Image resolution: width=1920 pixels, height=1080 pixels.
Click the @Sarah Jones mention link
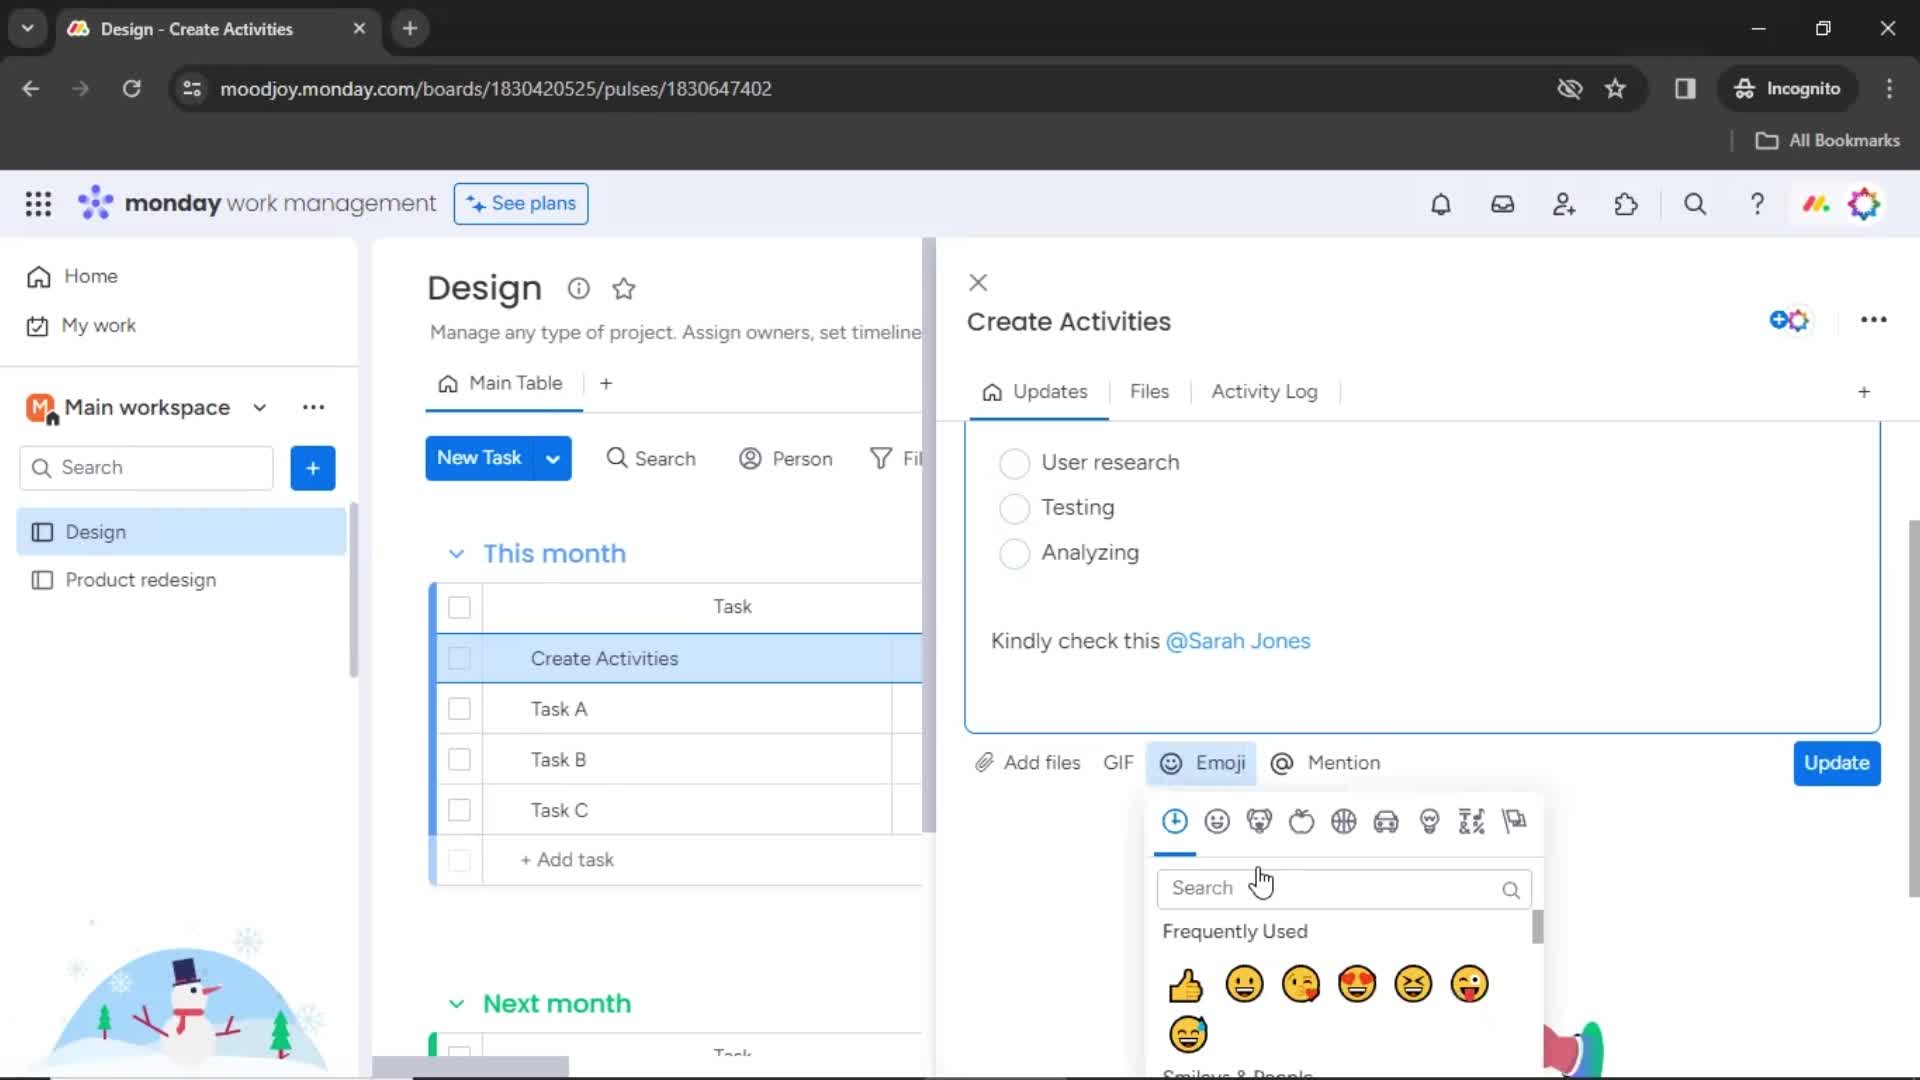pyautogui.click(x=1237, y=641)
